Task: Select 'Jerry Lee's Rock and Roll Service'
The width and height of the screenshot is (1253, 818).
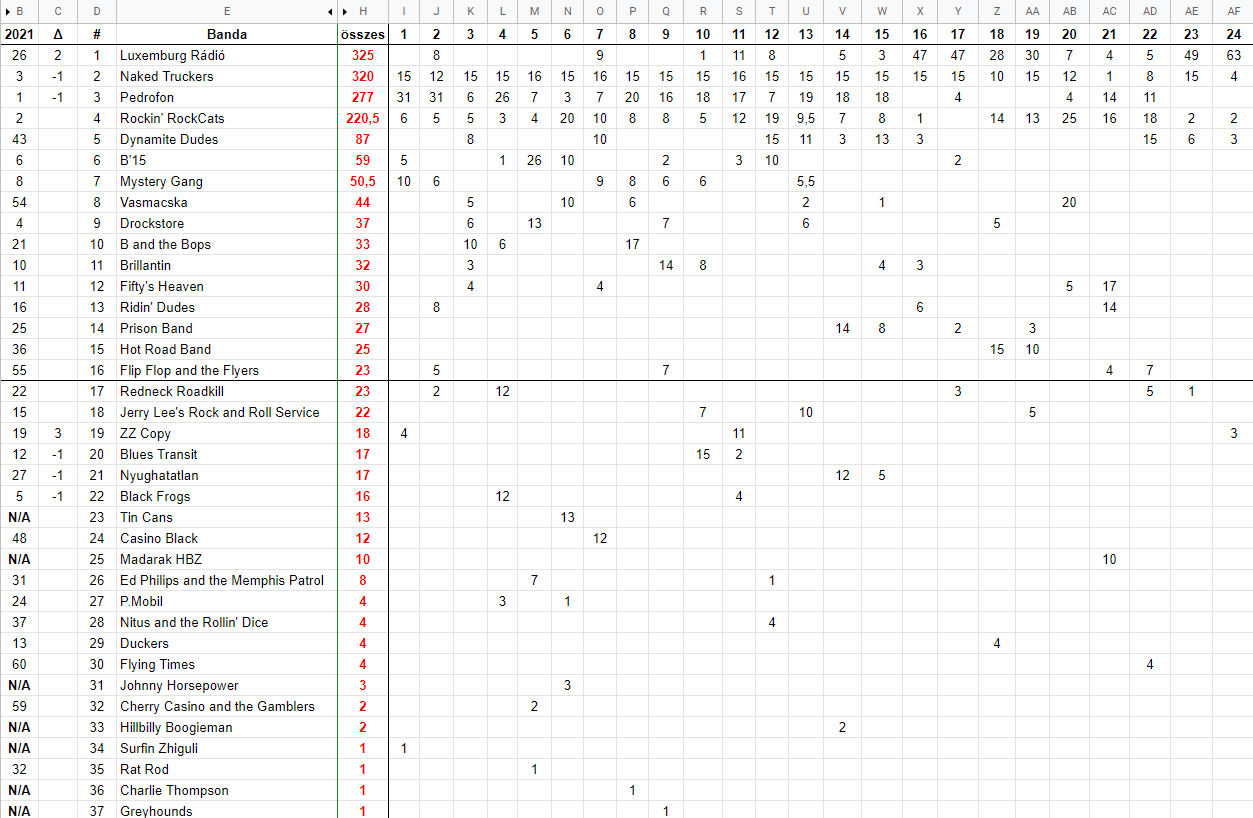Action: click(x=219, y=412)
